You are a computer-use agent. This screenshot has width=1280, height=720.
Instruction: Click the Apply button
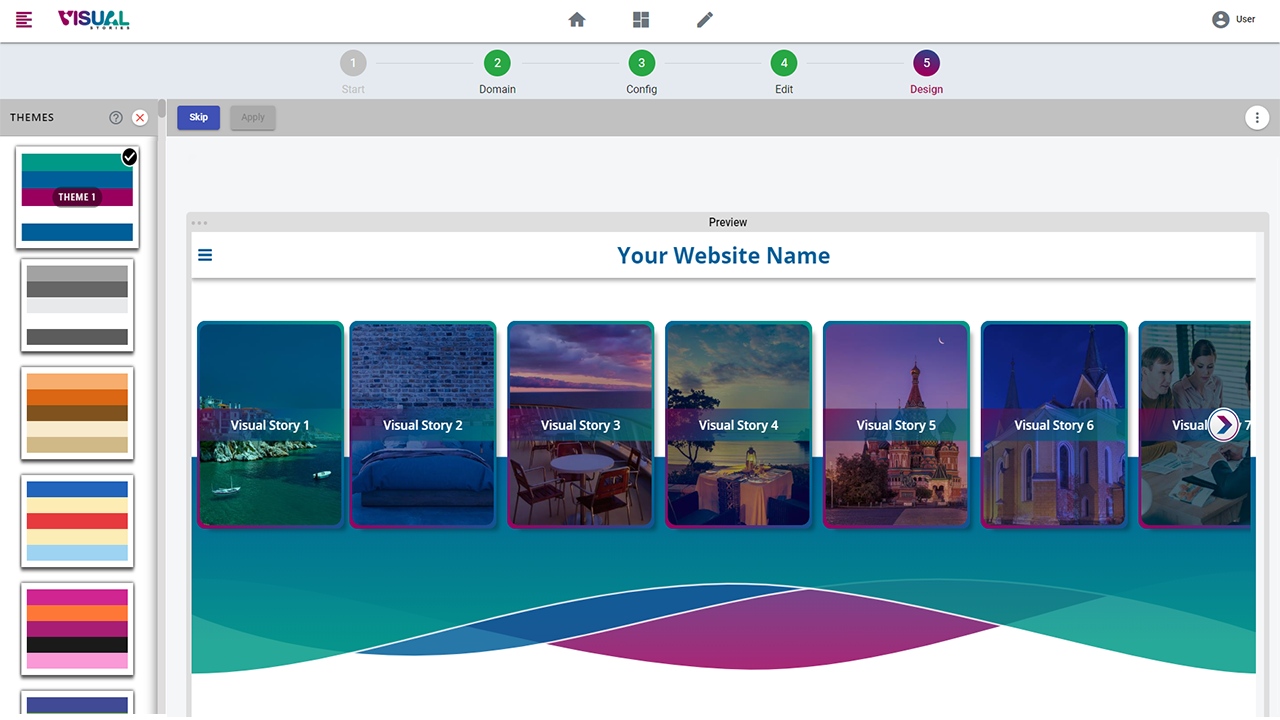[x=253, y=117]
